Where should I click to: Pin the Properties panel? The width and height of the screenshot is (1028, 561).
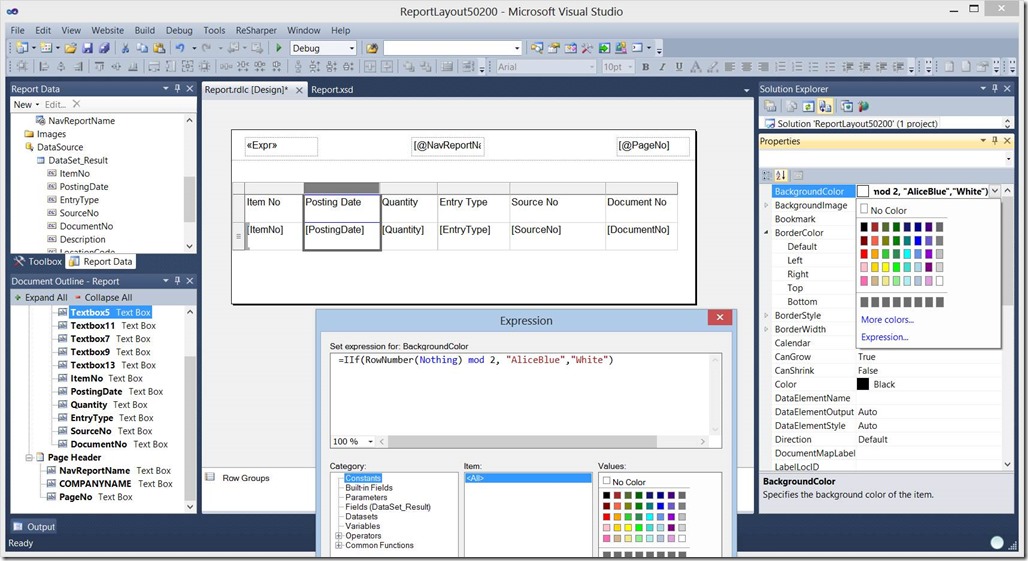click(x=995, y=141)
